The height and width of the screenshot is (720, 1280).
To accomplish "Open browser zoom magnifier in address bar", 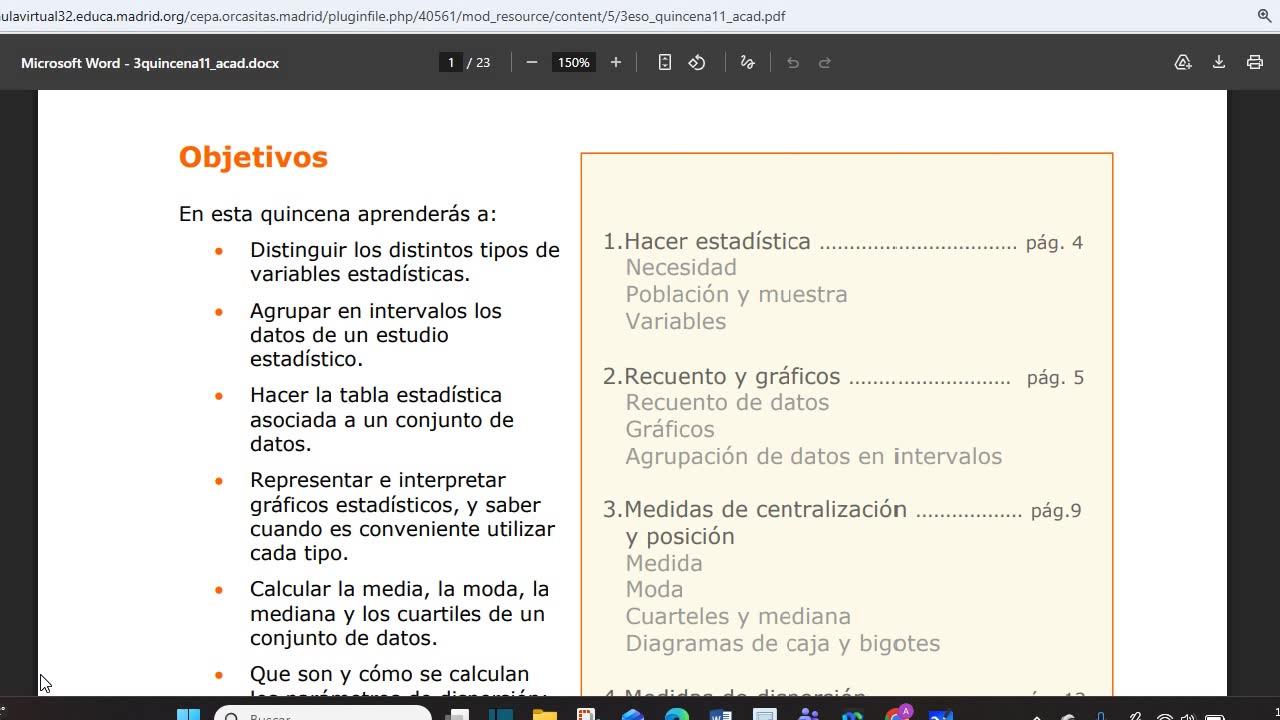I will click(1264, 16).
